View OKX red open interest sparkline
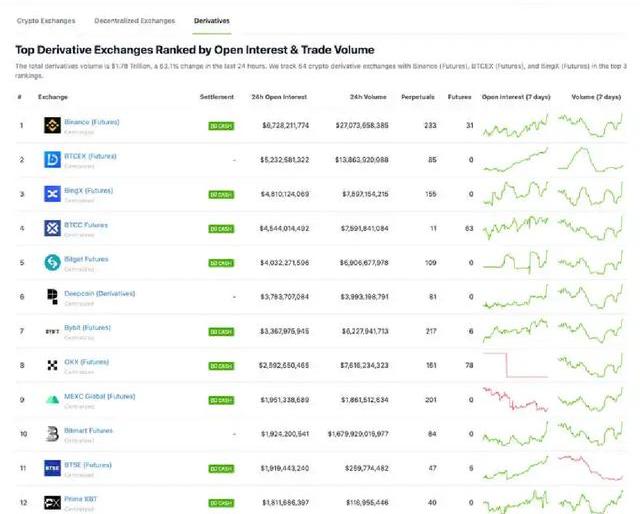640x514 pixels. 516,365
